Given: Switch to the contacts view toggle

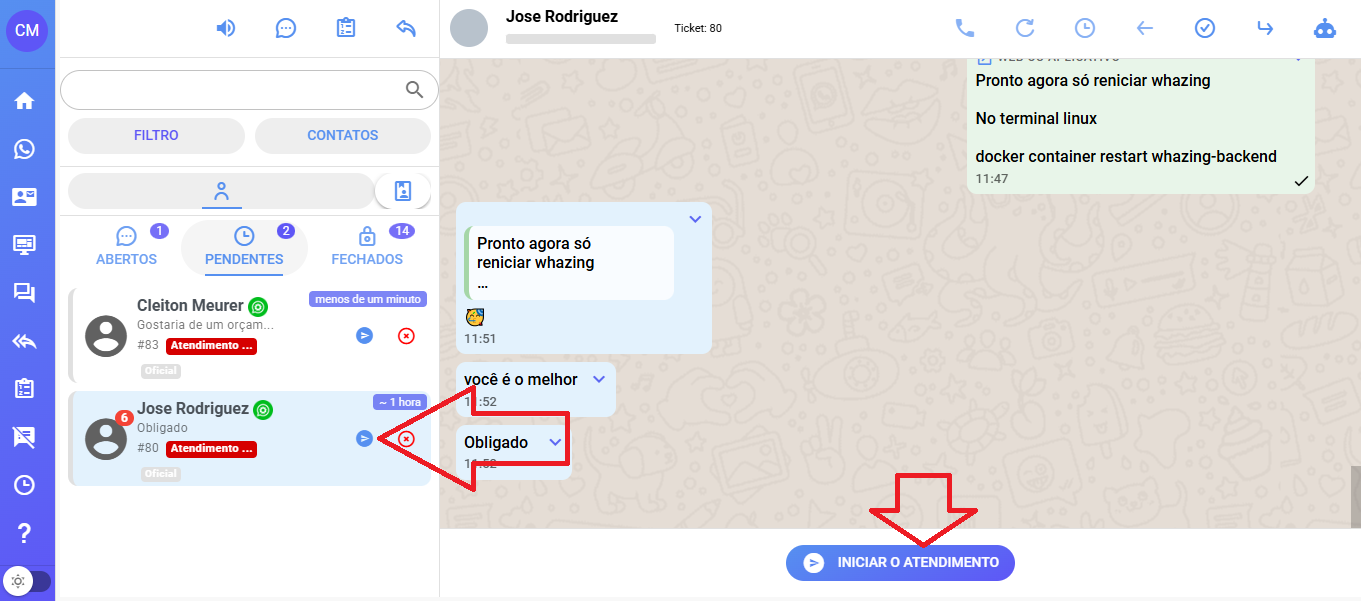Looking at the screenshot, I should pos(403,190).
